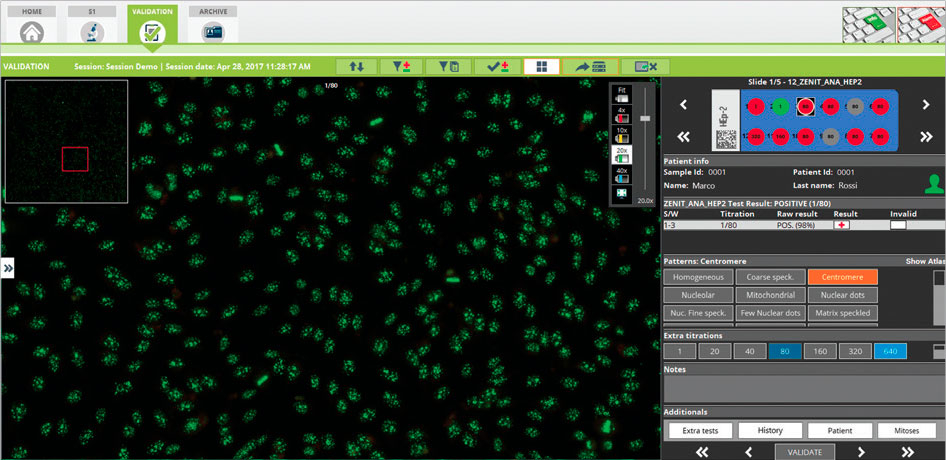Toggle the Invalid checkbox for sample 1-3
The height and width of the screenshot is (460, 946).
pos(898,225)
